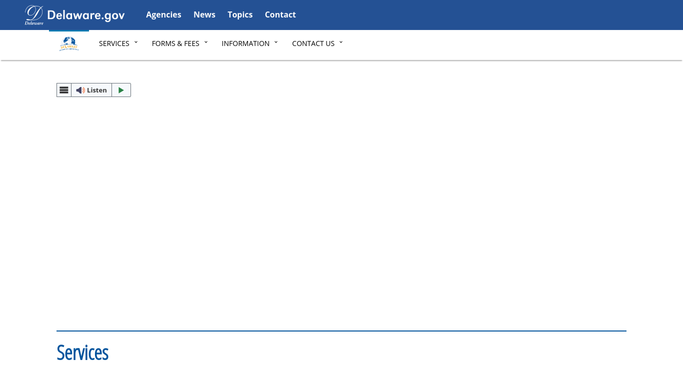Open the agency logo below the header
683x384 pixels.
[x=69, y=44]
